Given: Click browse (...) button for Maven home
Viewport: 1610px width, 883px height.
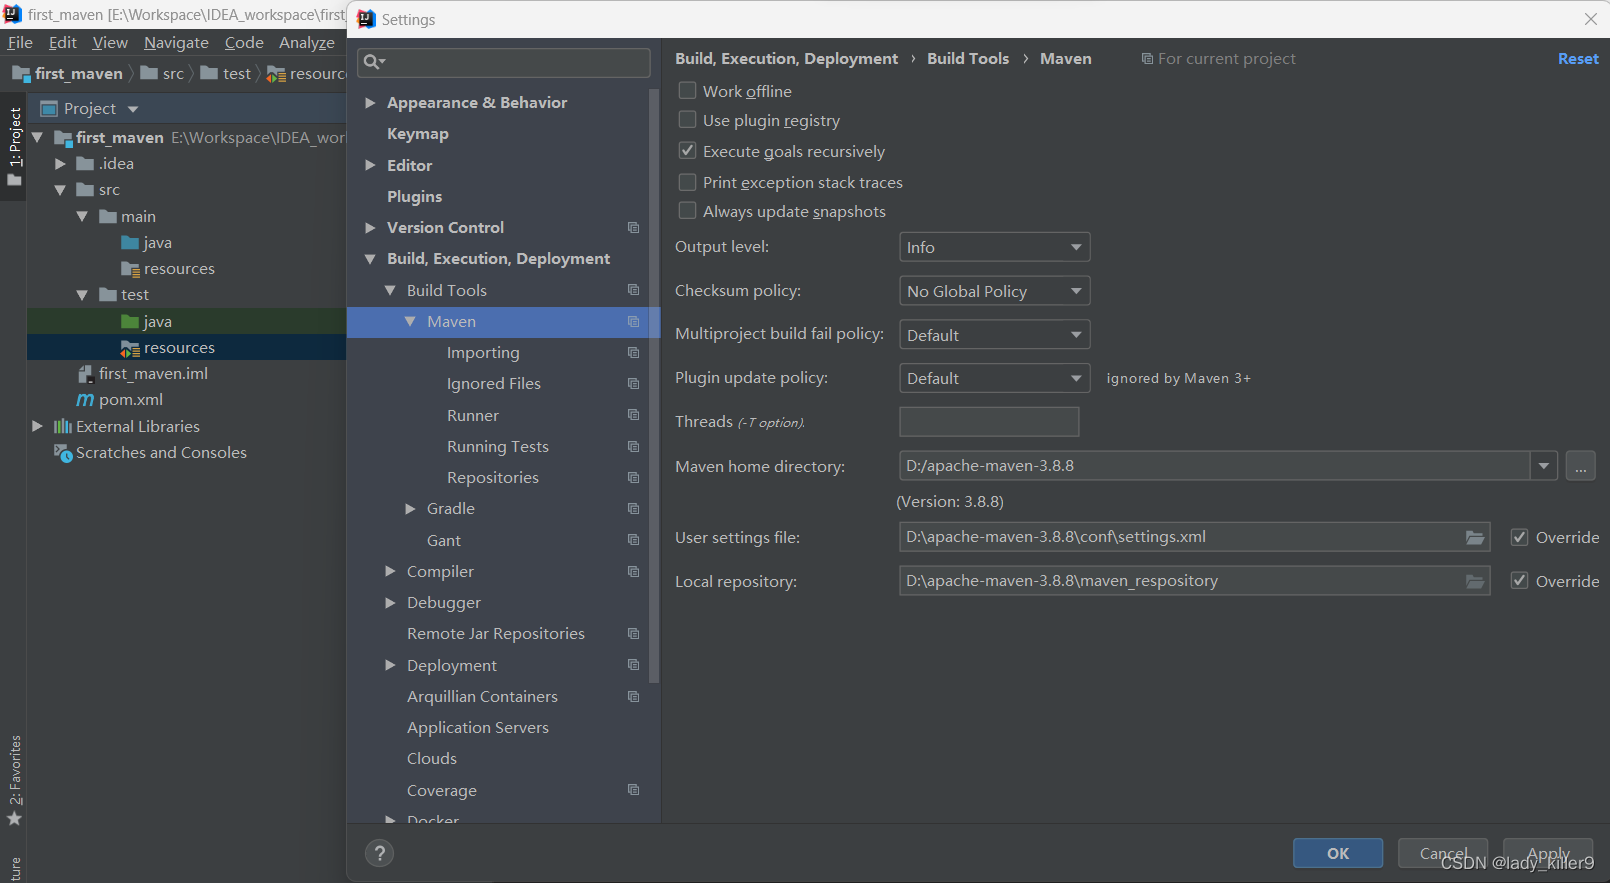Looking at the screenshot, I should click(x=1581, y=466).
